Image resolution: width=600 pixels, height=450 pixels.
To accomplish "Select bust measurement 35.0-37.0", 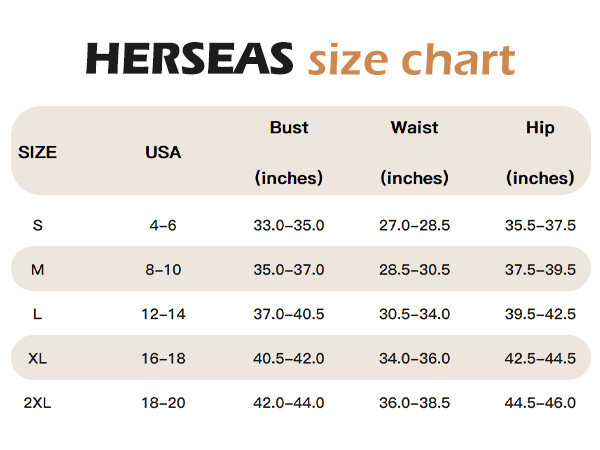I will click(289, 270).
